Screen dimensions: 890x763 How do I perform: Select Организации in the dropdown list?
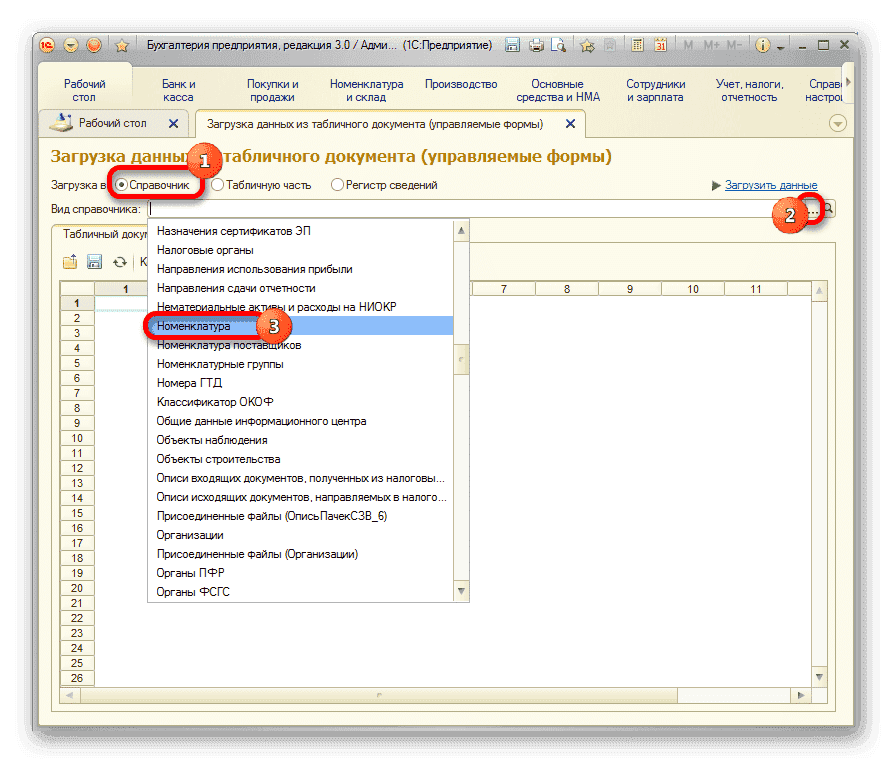click(190, 535)
